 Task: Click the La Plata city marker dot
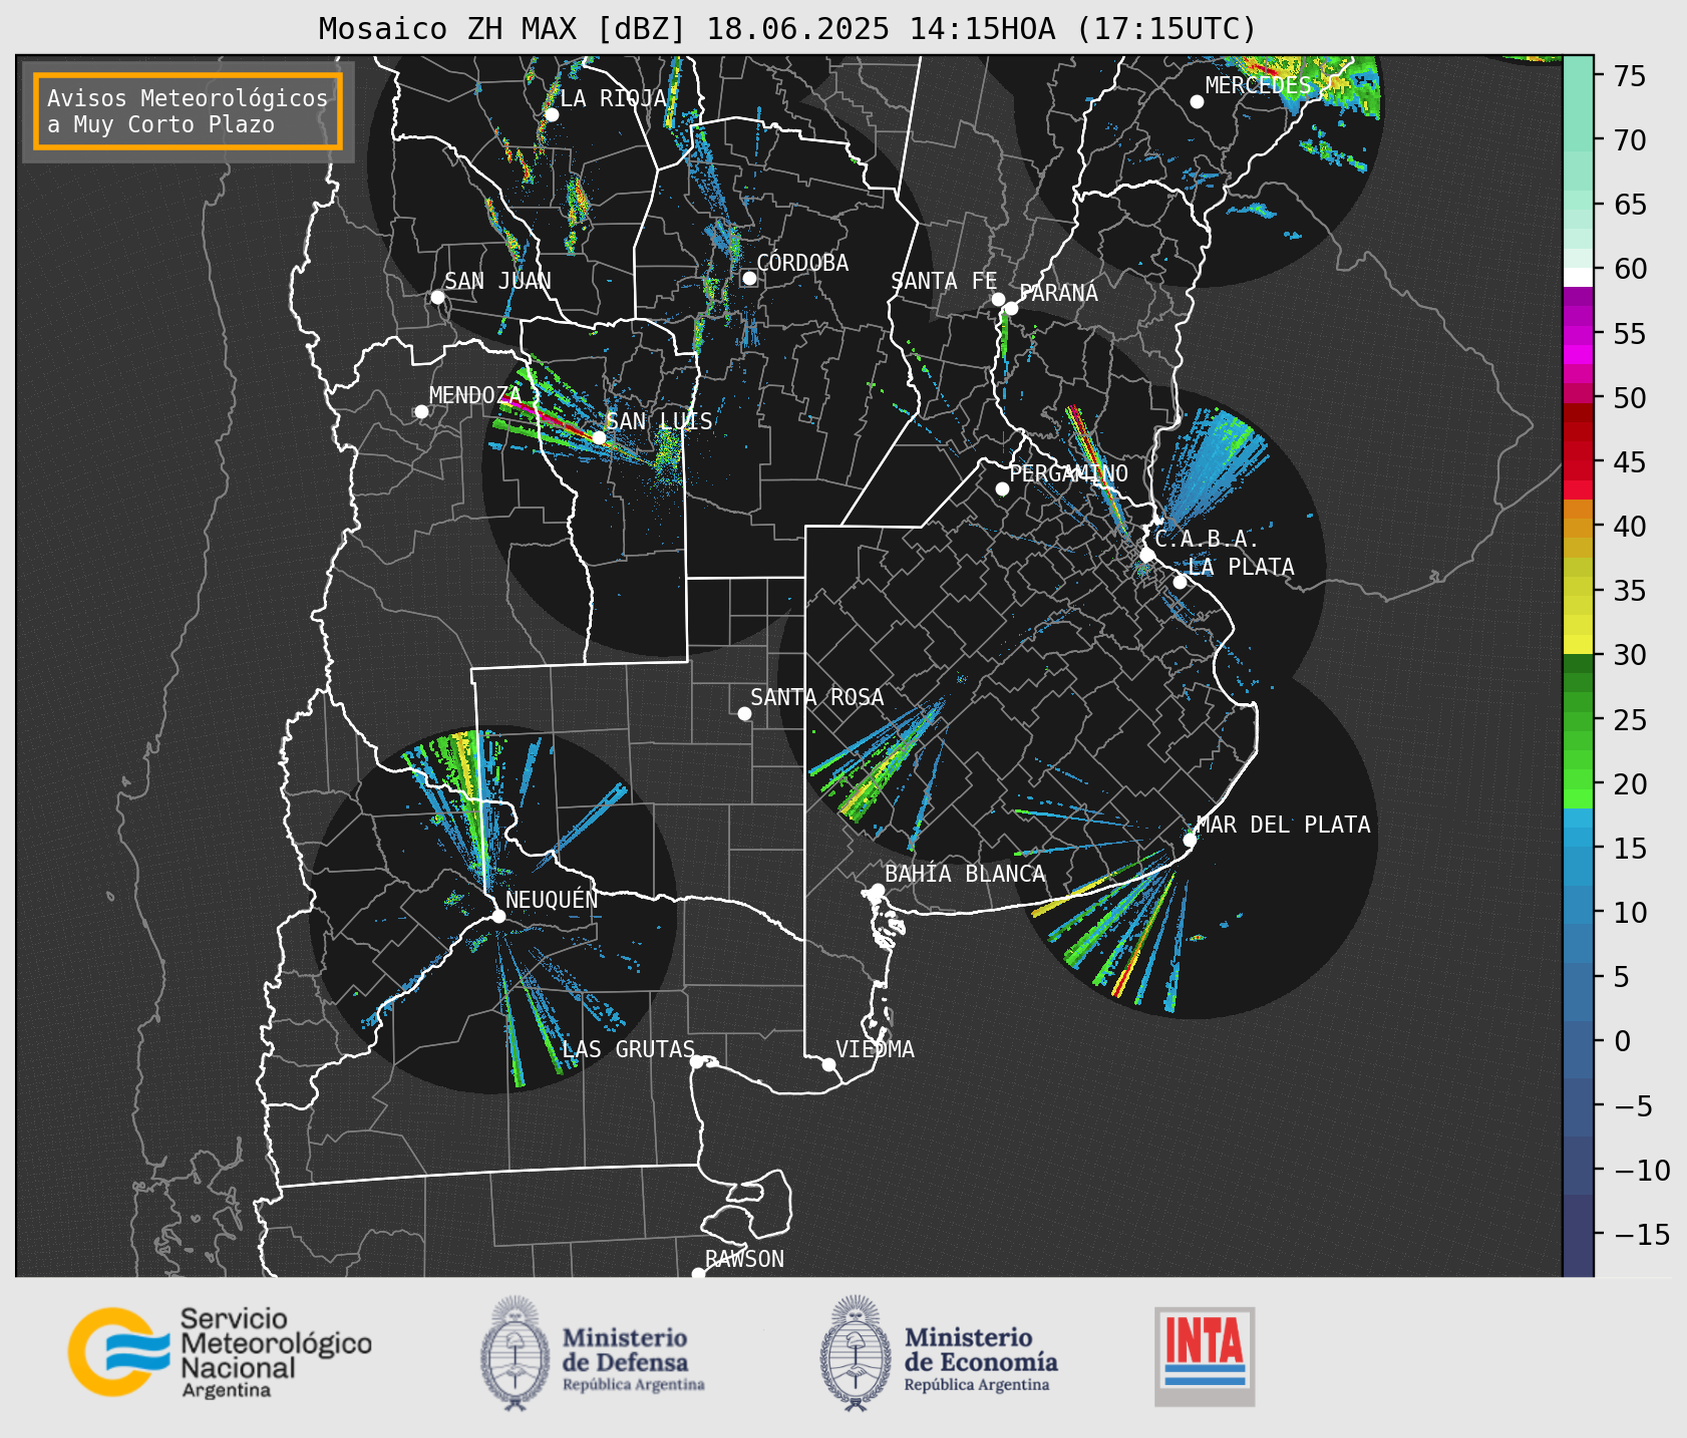1180,582
